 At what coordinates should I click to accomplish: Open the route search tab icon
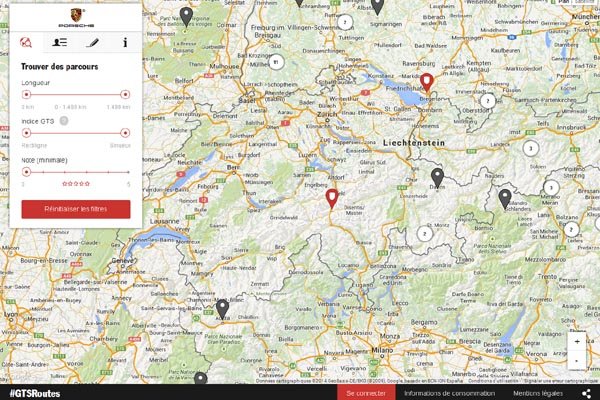pyautogui.click(x=26, y=42)
